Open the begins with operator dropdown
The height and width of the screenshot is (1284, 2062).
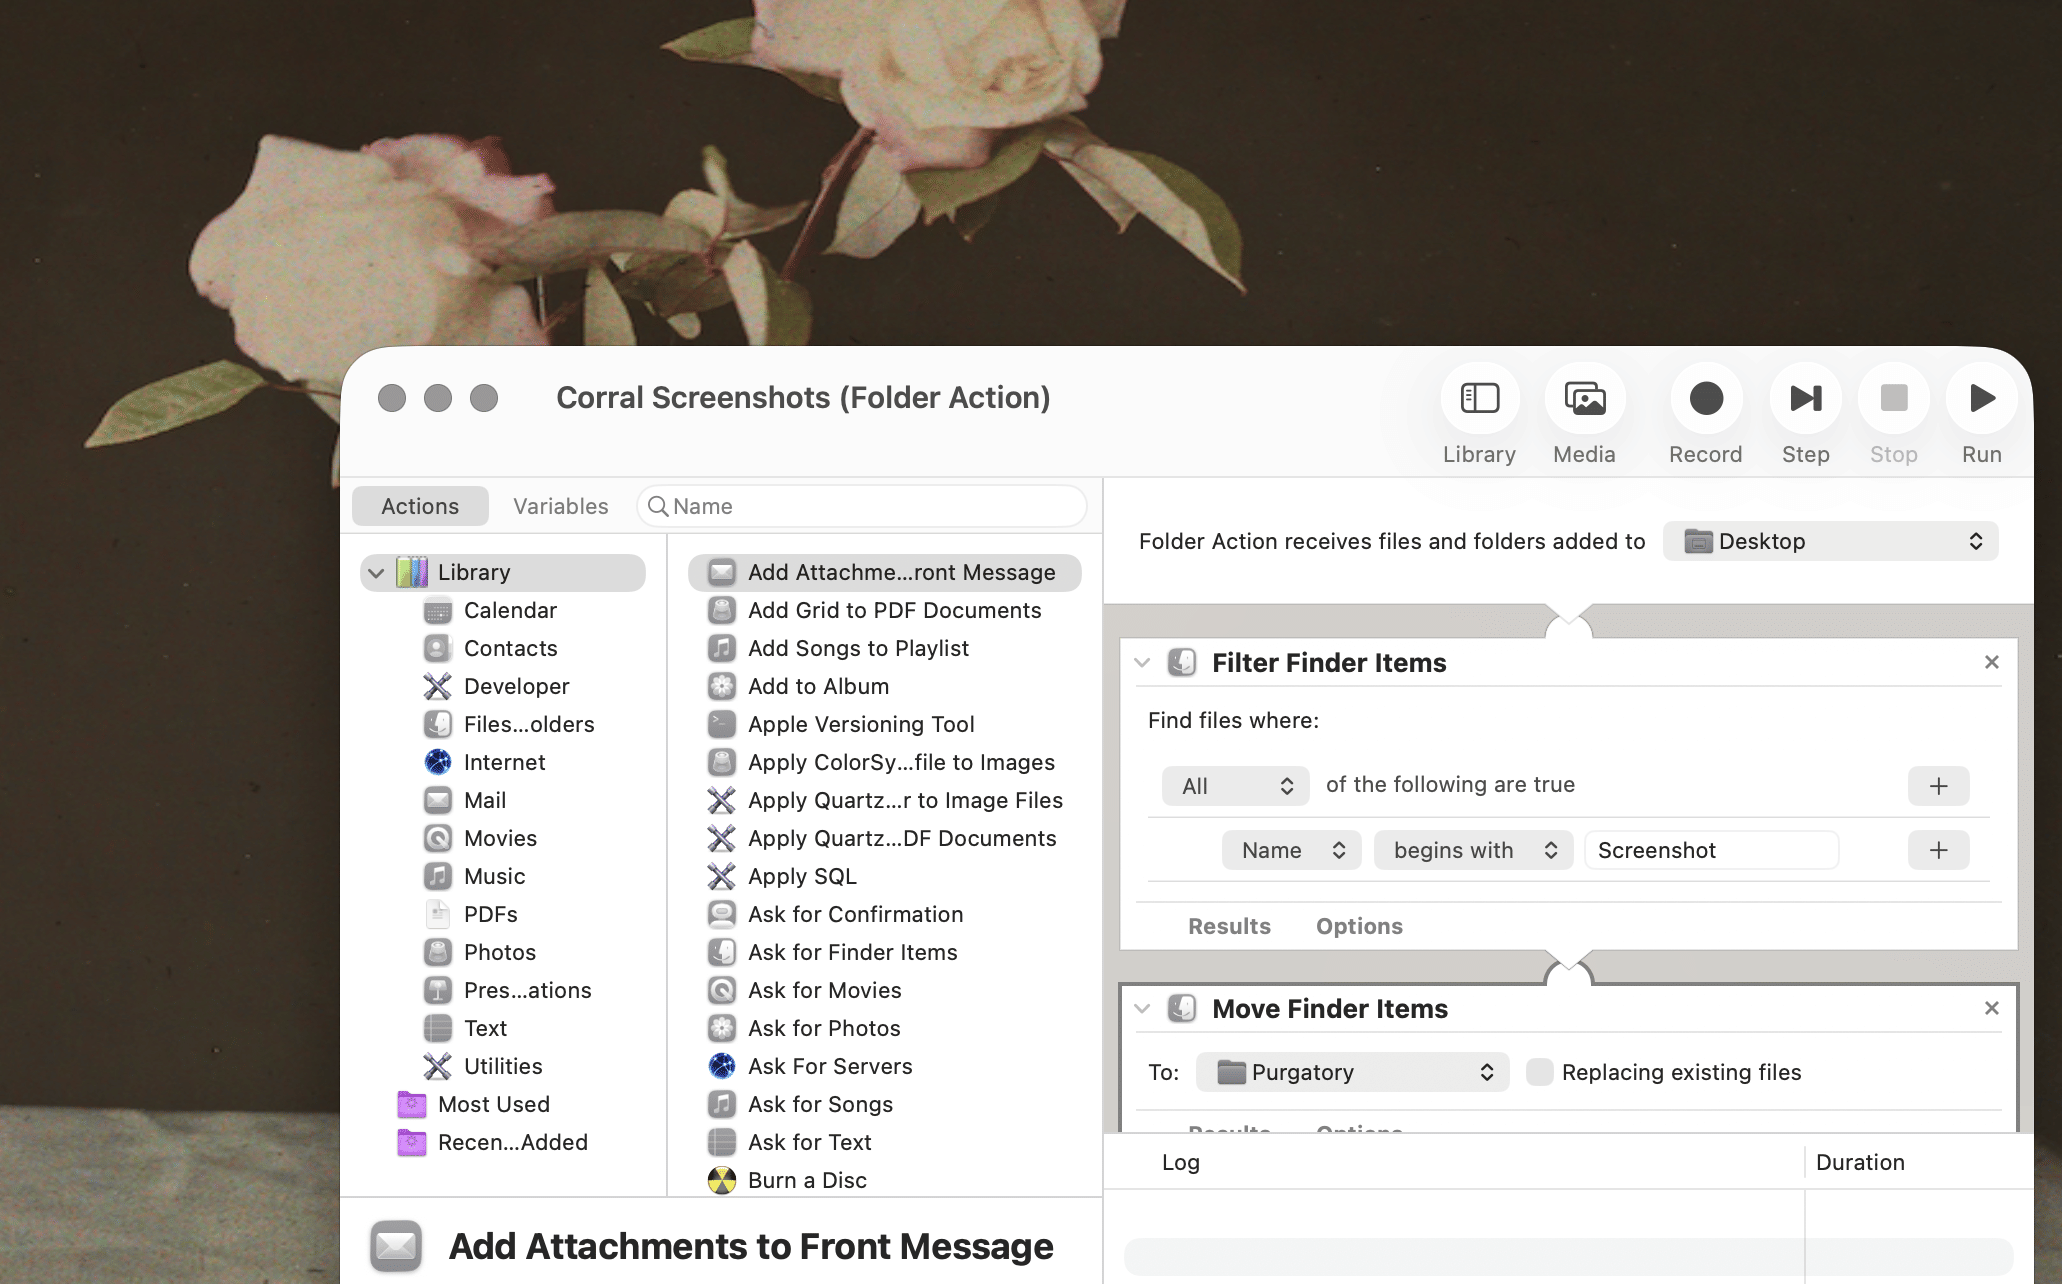tap(1473, 850)
